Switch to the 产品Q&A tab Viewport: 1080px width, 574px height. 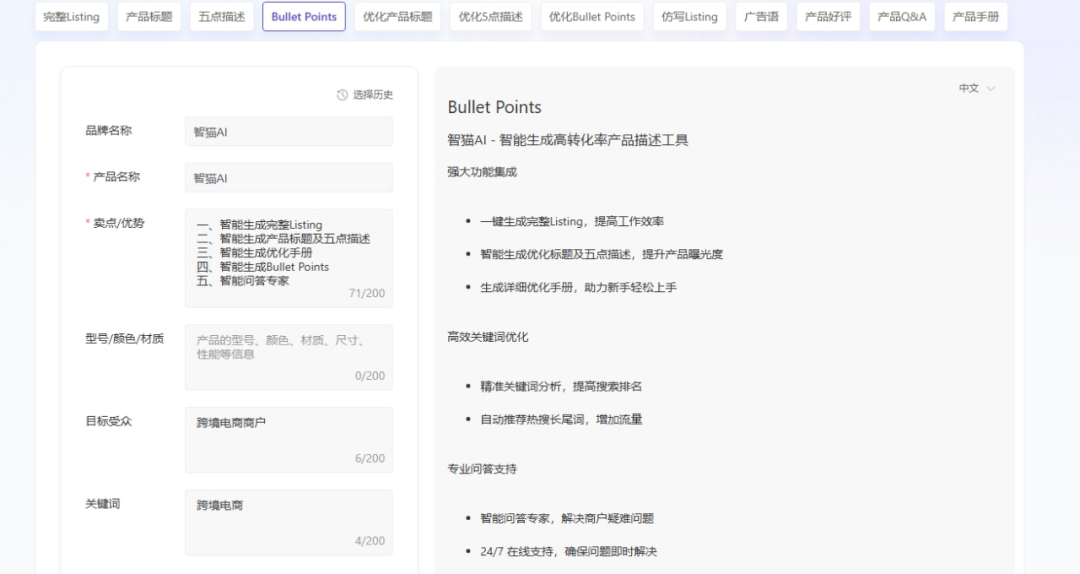pos(902,17)
